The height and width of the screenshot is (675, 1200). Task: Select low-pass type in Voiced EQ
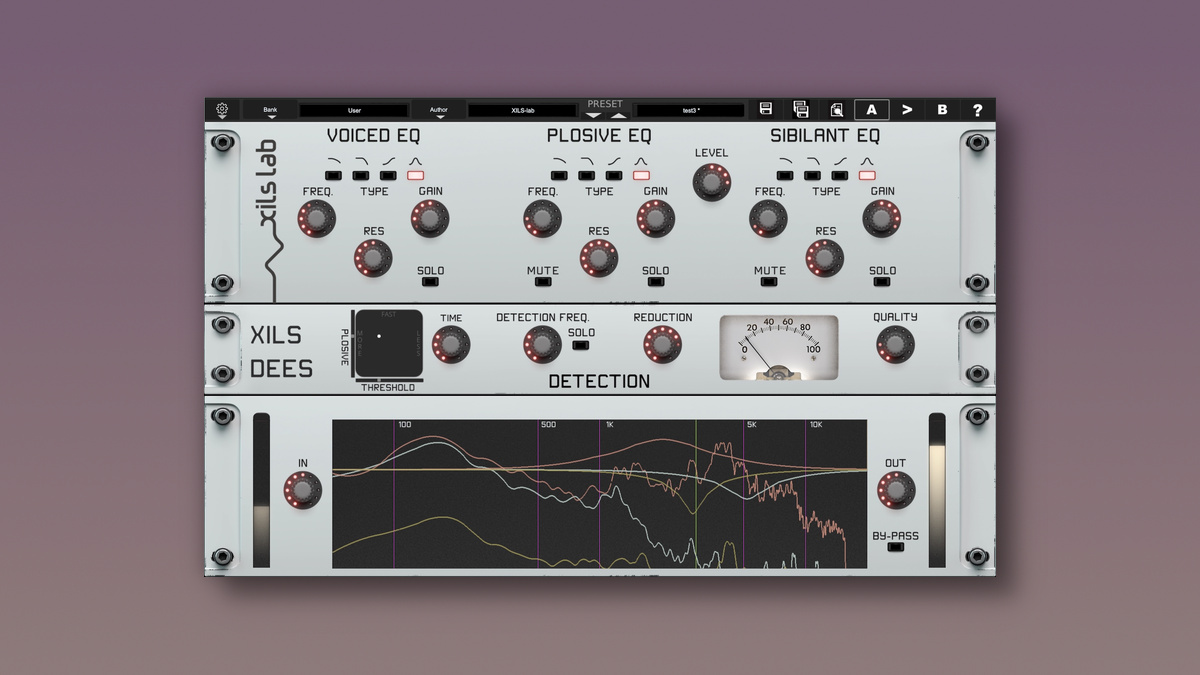pyautogui.click(x=361, y=175)
